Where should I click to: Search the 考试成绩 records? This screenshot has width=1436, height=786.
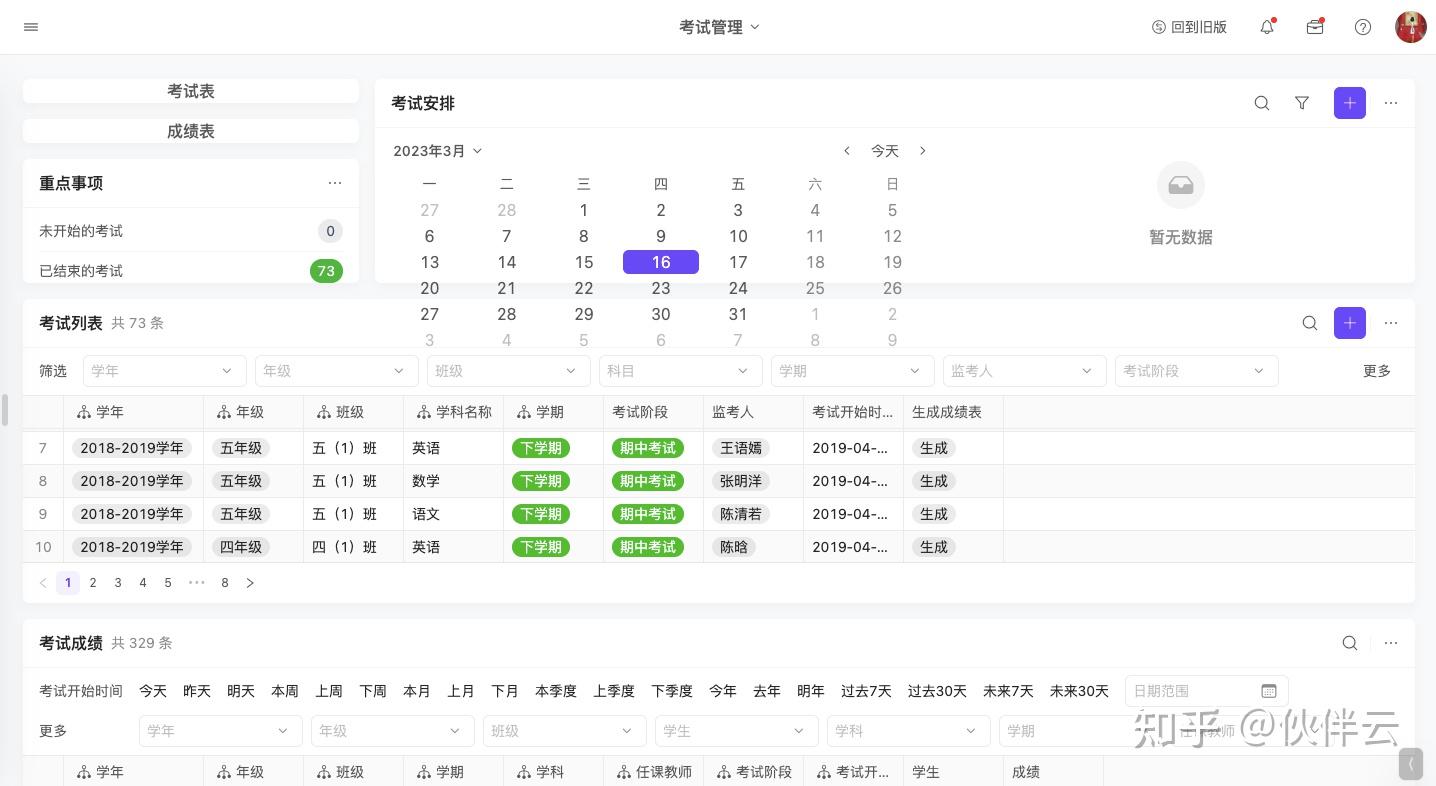[x=1350, y=643]
